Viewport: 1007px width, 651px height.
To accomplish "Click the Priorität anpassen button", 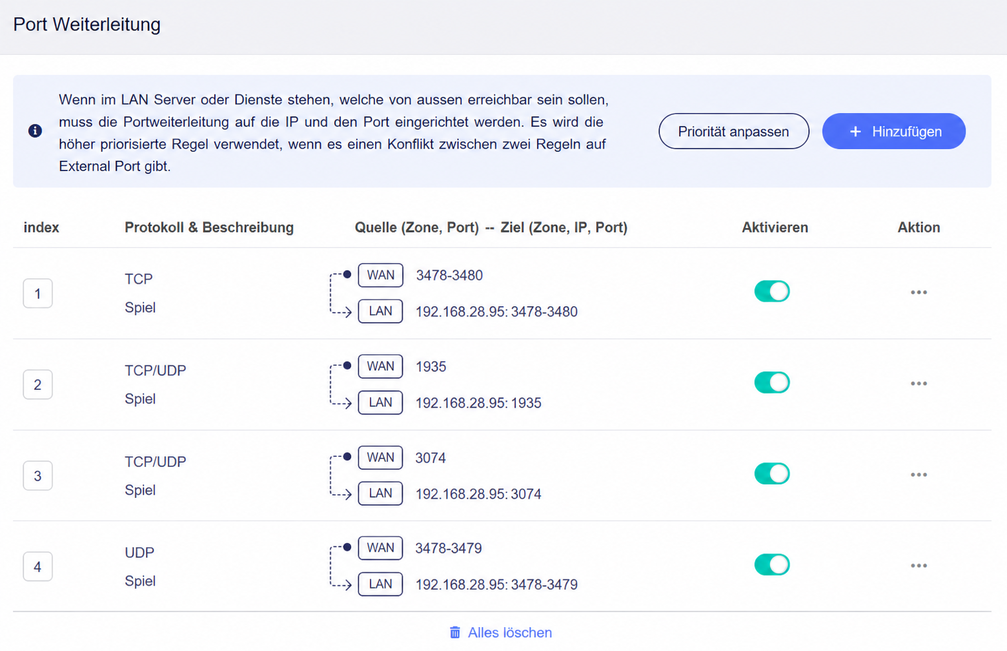I will 733,132.
